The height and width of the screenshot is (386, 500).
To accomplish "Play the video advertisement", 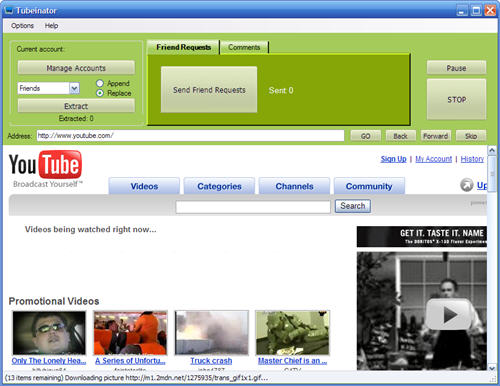I will [x=449, y=314].
